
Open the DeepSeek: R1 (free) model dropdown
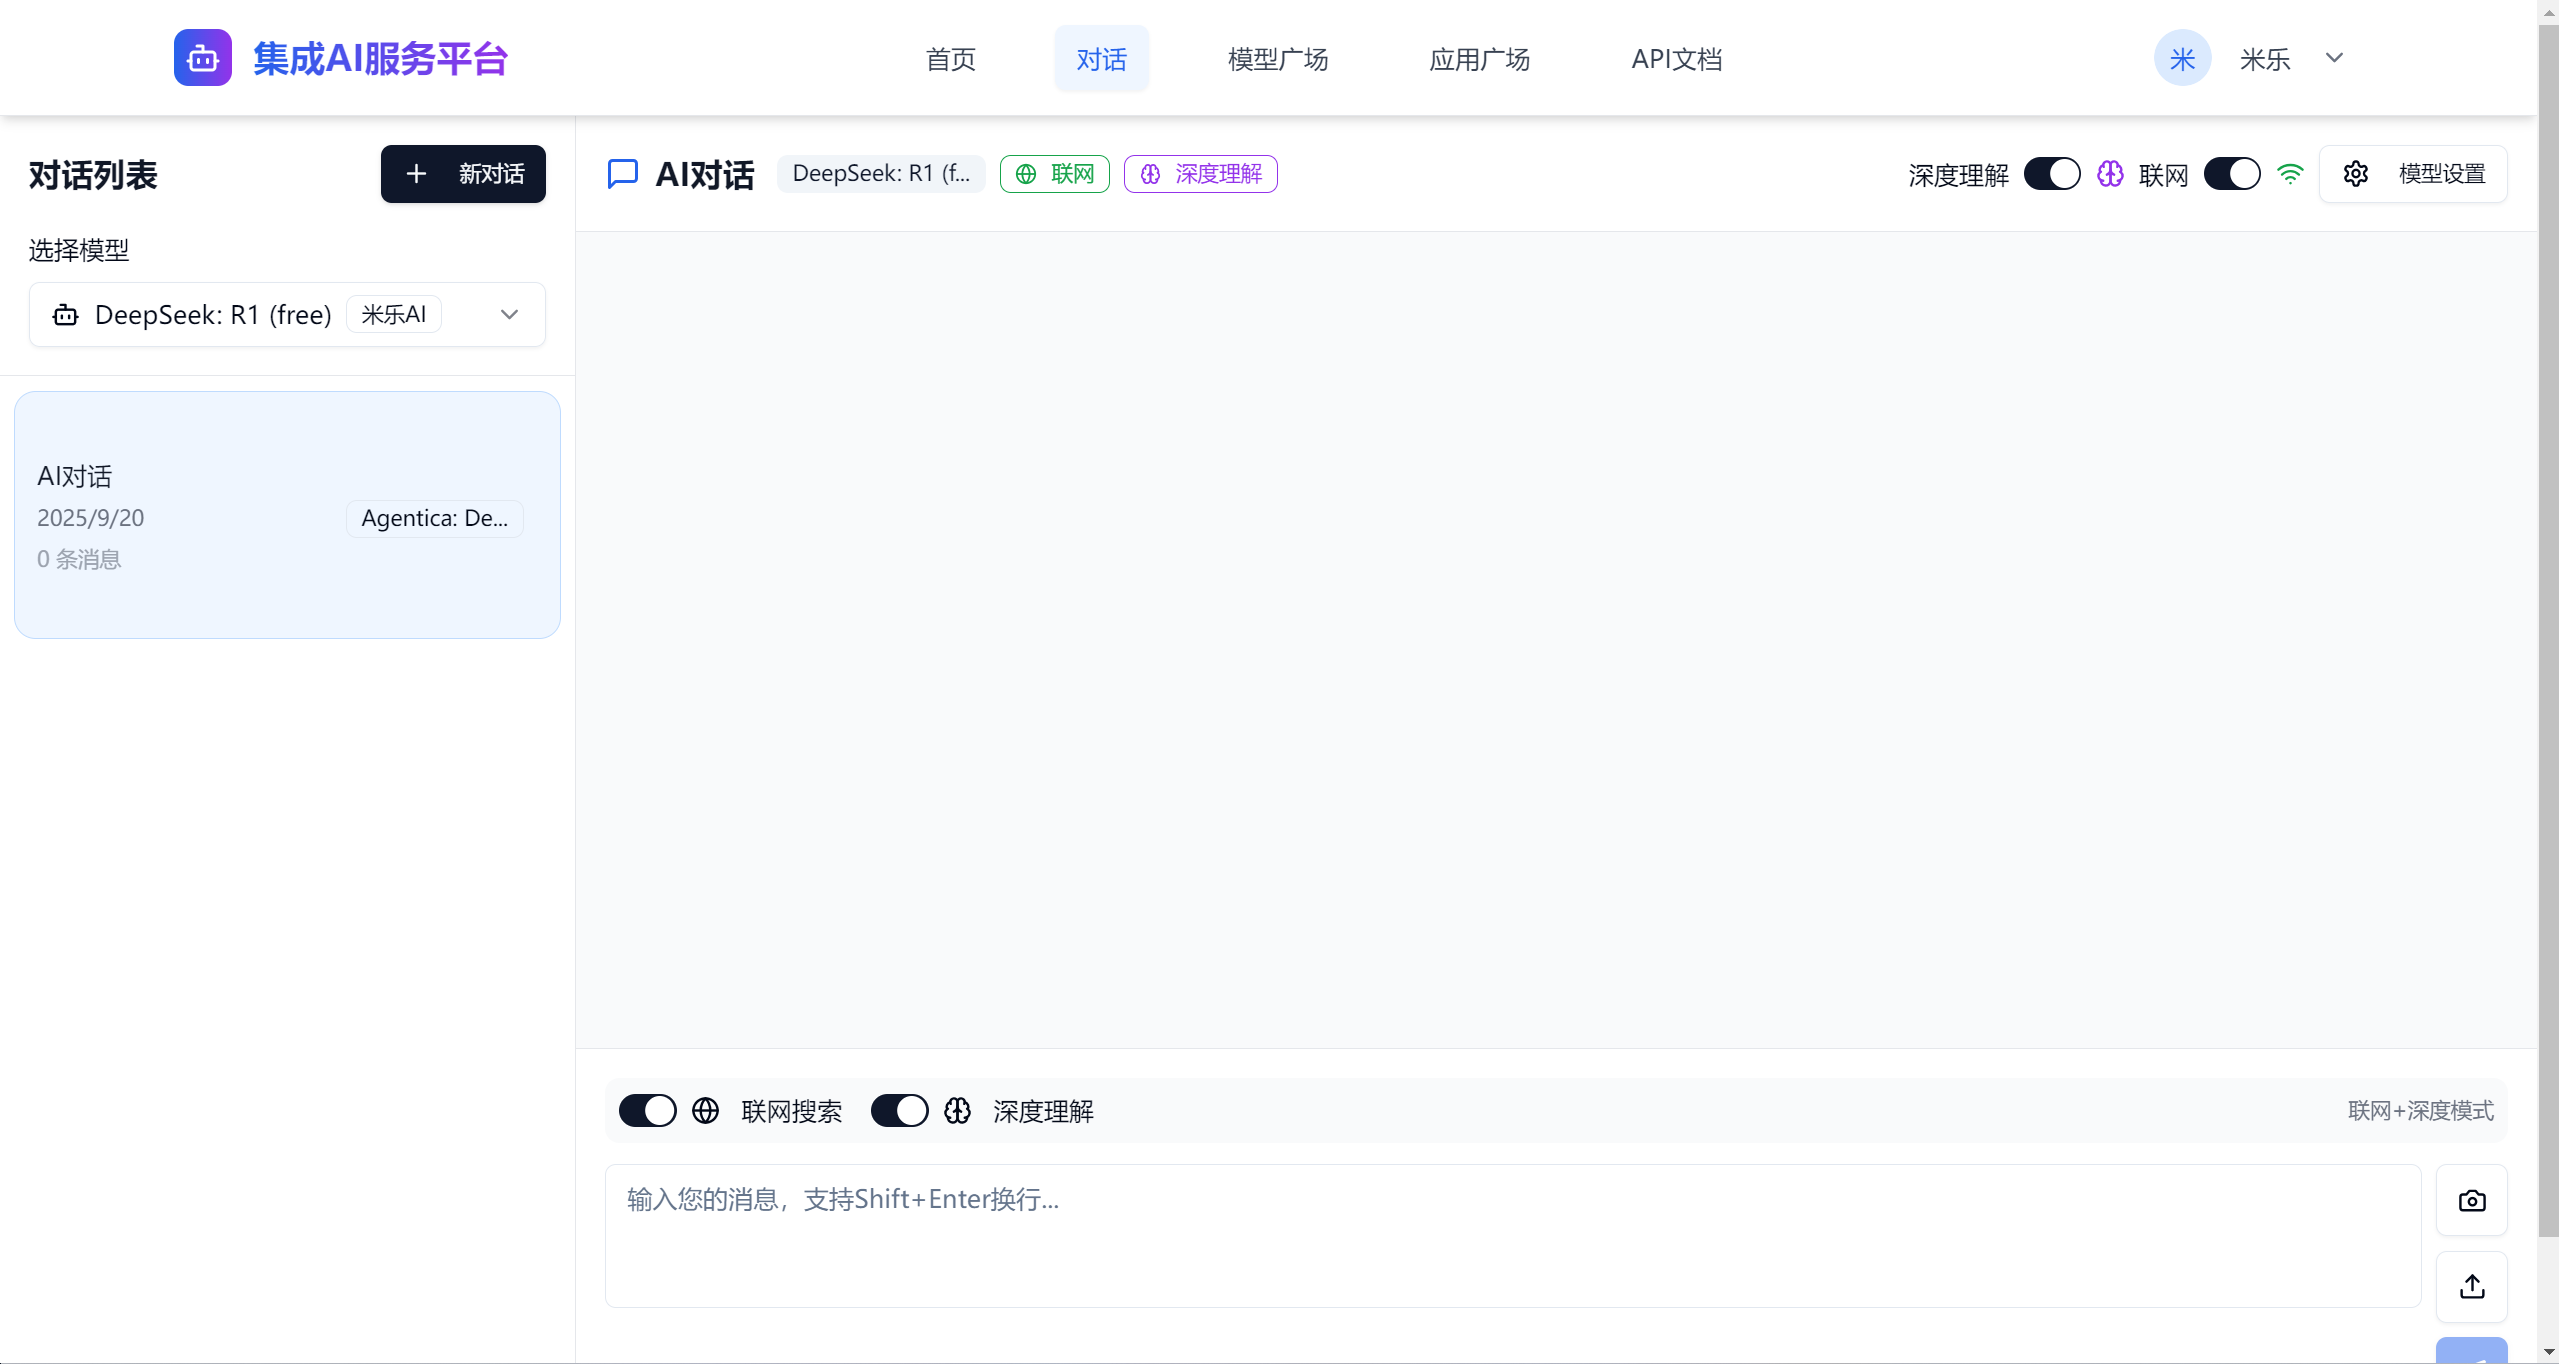point(287,315)
